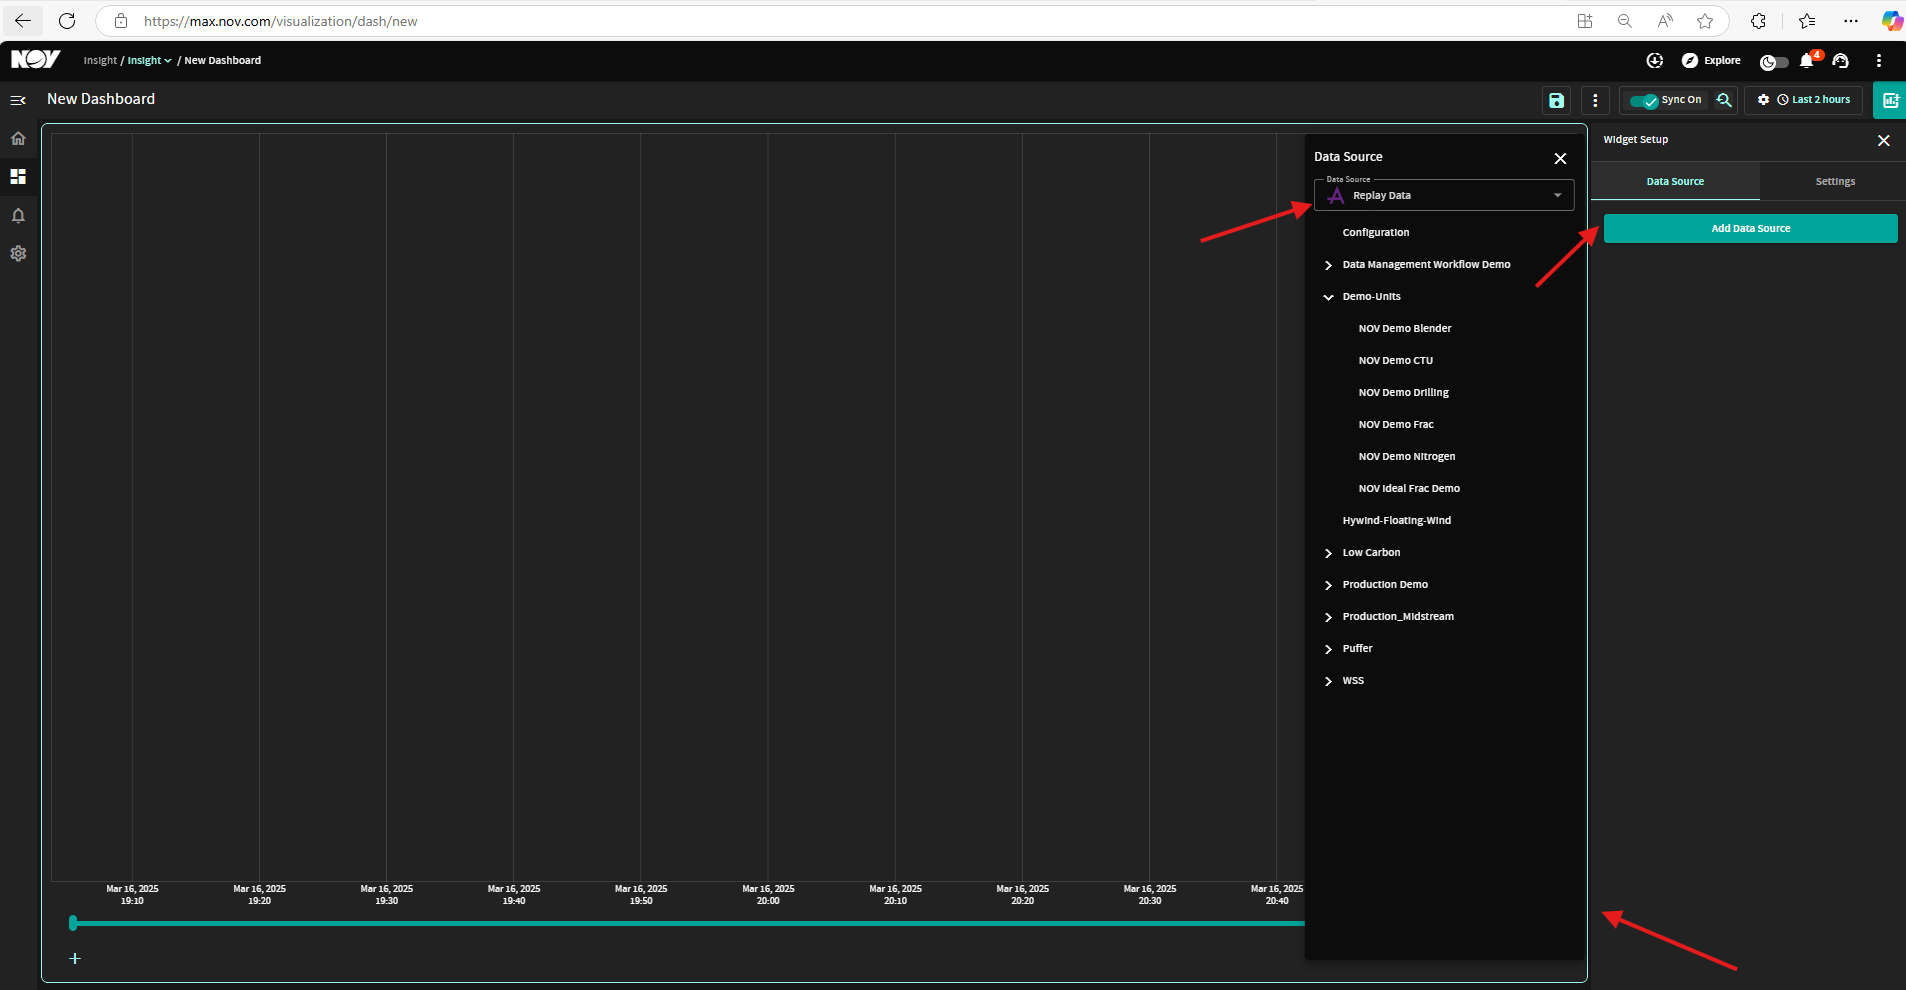The width and height of the screenshot is (1906, 990).
Task: Click the Add Data Source button
Action: tap(1750, 228)
